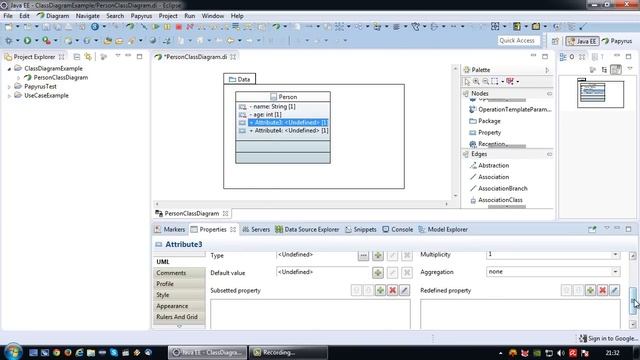The height and width of the screenshot is (360, 640).
Task: Click the Open Perspective icon
Action: tap(555, 41)
